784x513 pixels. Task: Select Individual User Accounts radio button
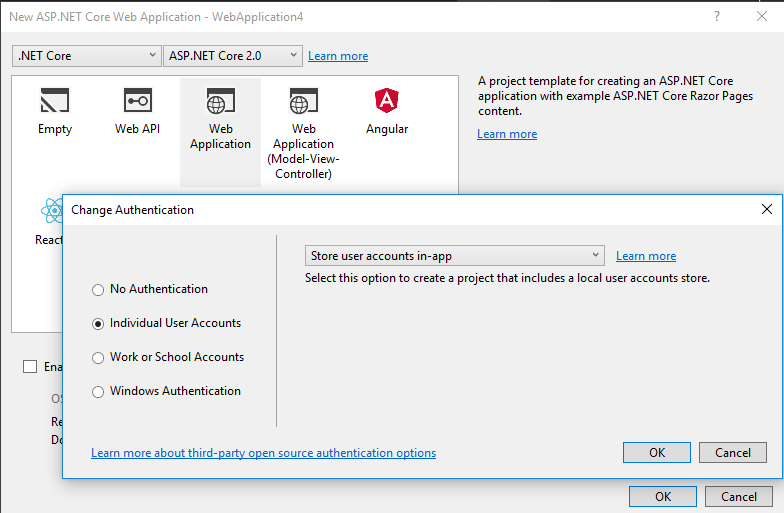coord(98,324)
